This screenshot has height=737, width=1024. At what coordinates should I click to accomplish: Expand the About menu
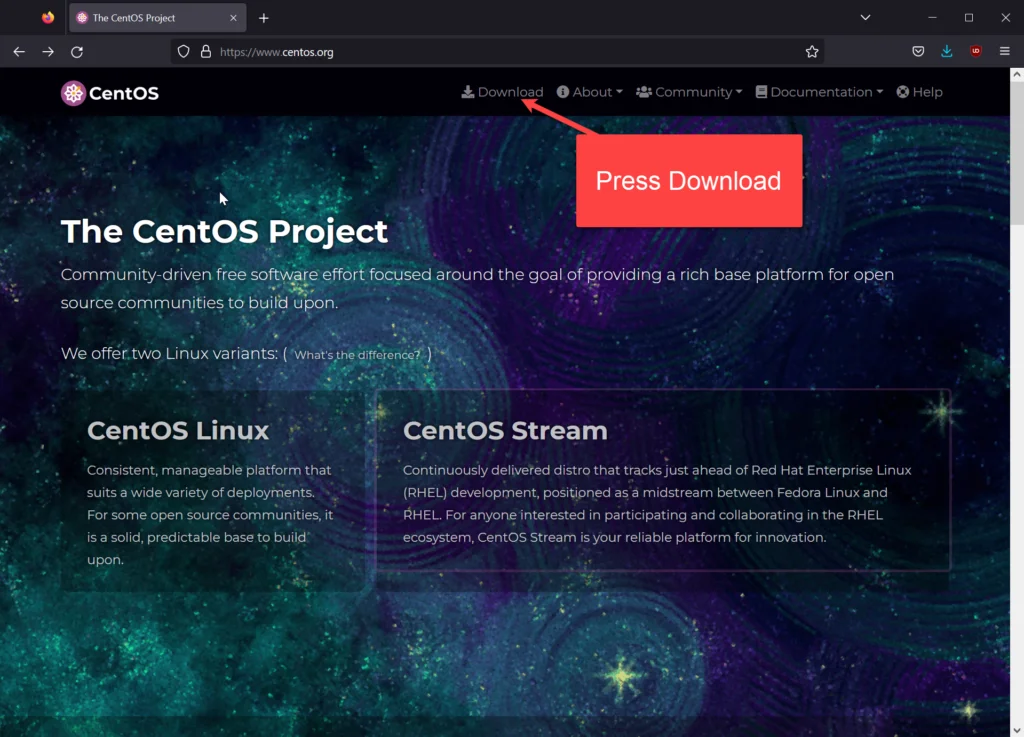pyautogui.click(x=589, y=91)
